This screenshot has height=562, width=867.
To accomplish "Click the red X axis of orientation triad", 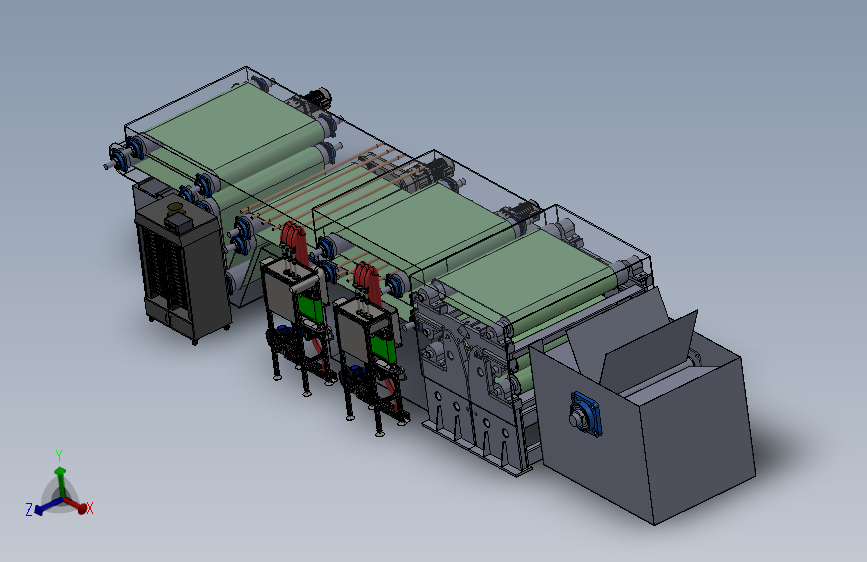I will [x=76, y=505].
